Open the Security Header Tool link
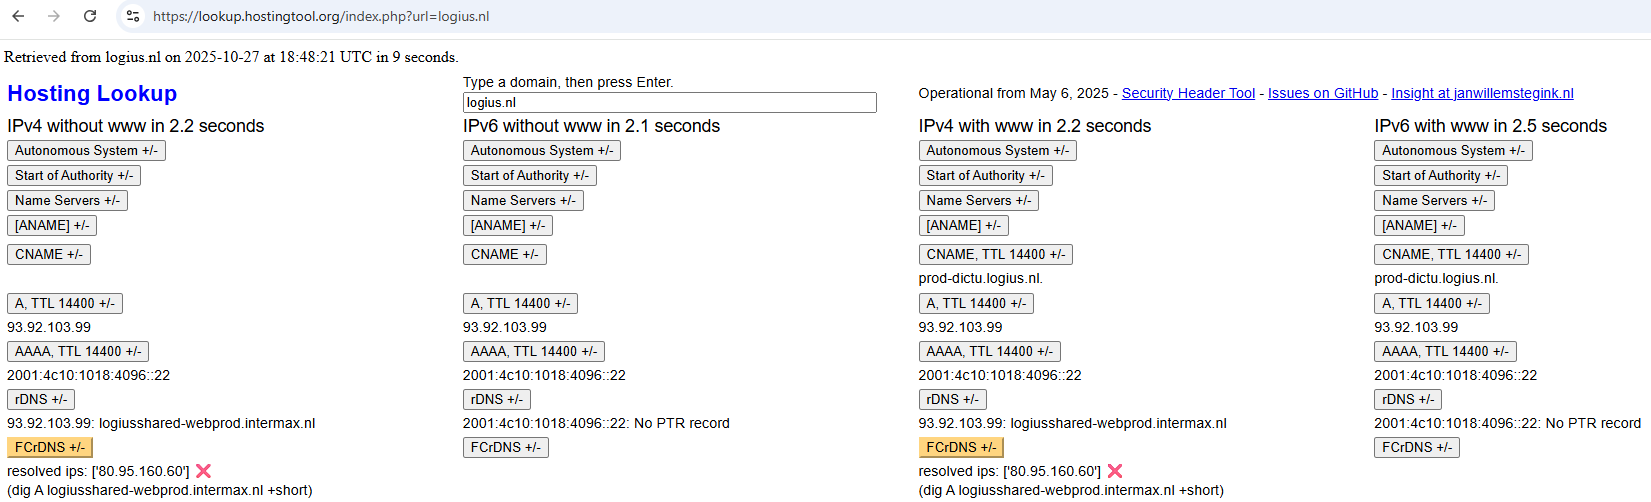Screen dimensions: 1651x502 pos(1188,93)
